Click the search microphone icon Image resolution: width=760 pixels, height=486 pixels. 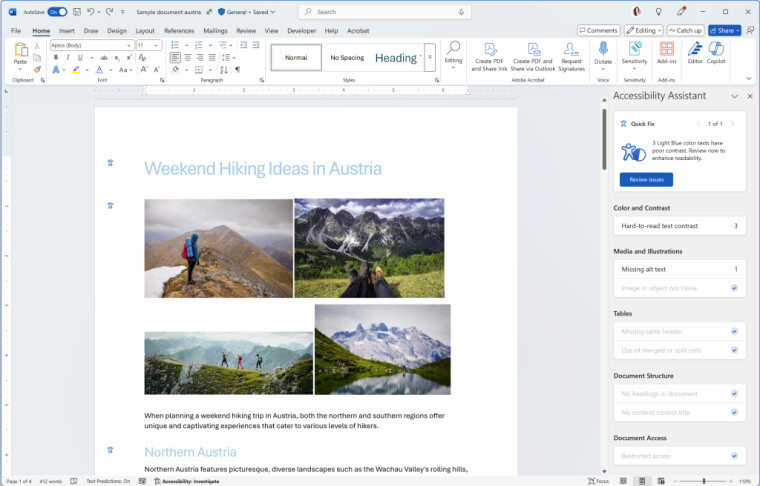tap(461, 12)
